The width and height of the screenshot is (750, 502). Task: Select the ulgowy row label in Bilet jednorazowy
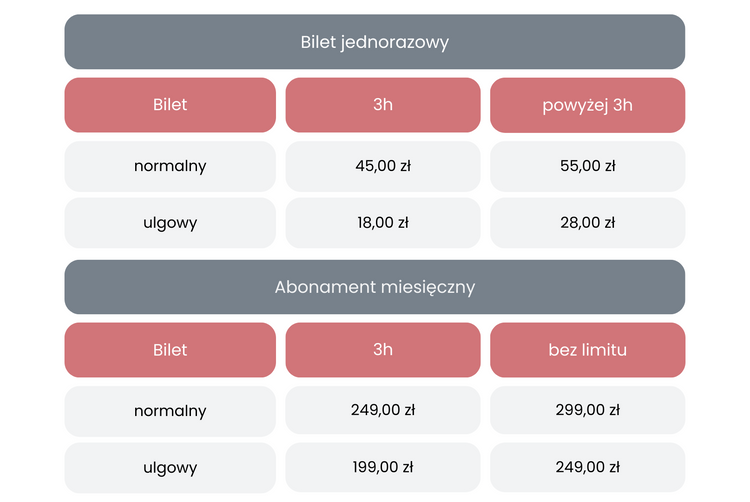point(170,223)
